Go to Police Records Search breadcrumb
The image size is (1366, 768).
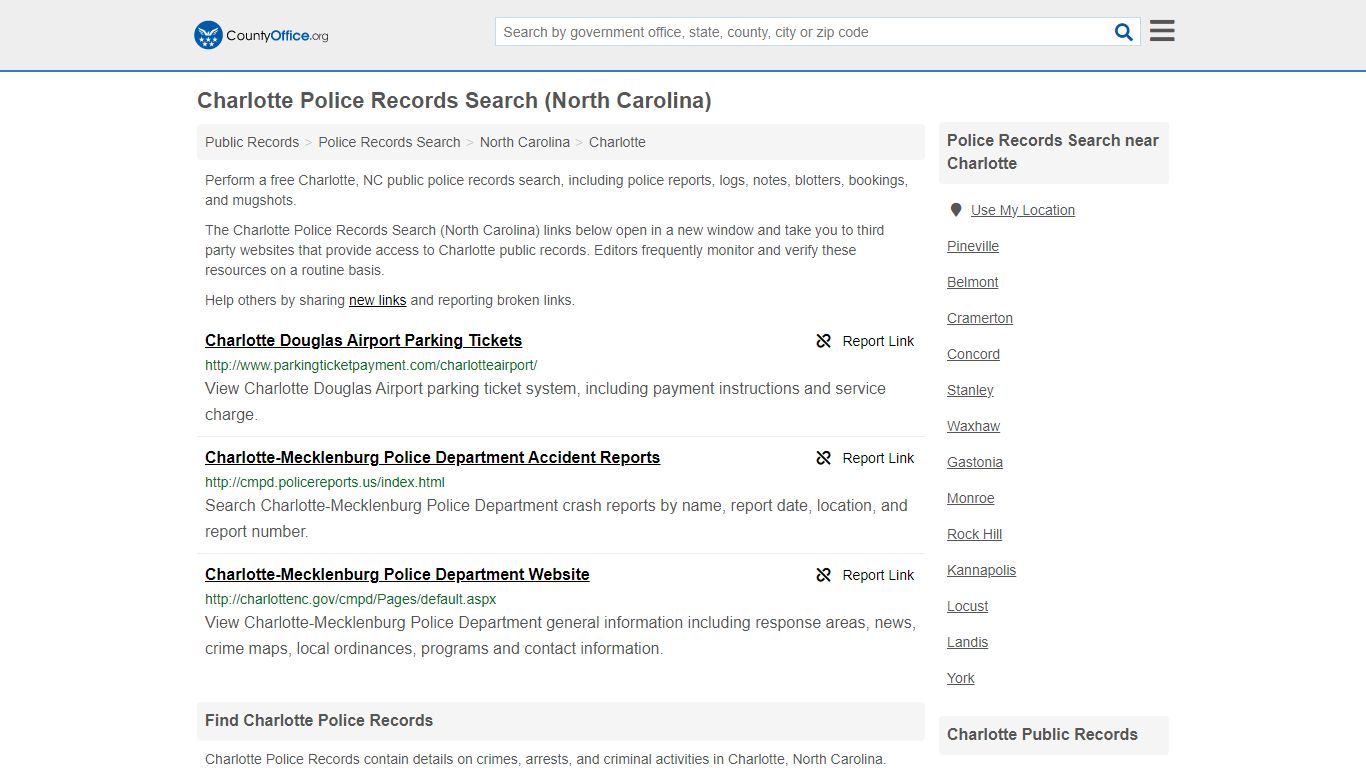(x=389, y=142)
